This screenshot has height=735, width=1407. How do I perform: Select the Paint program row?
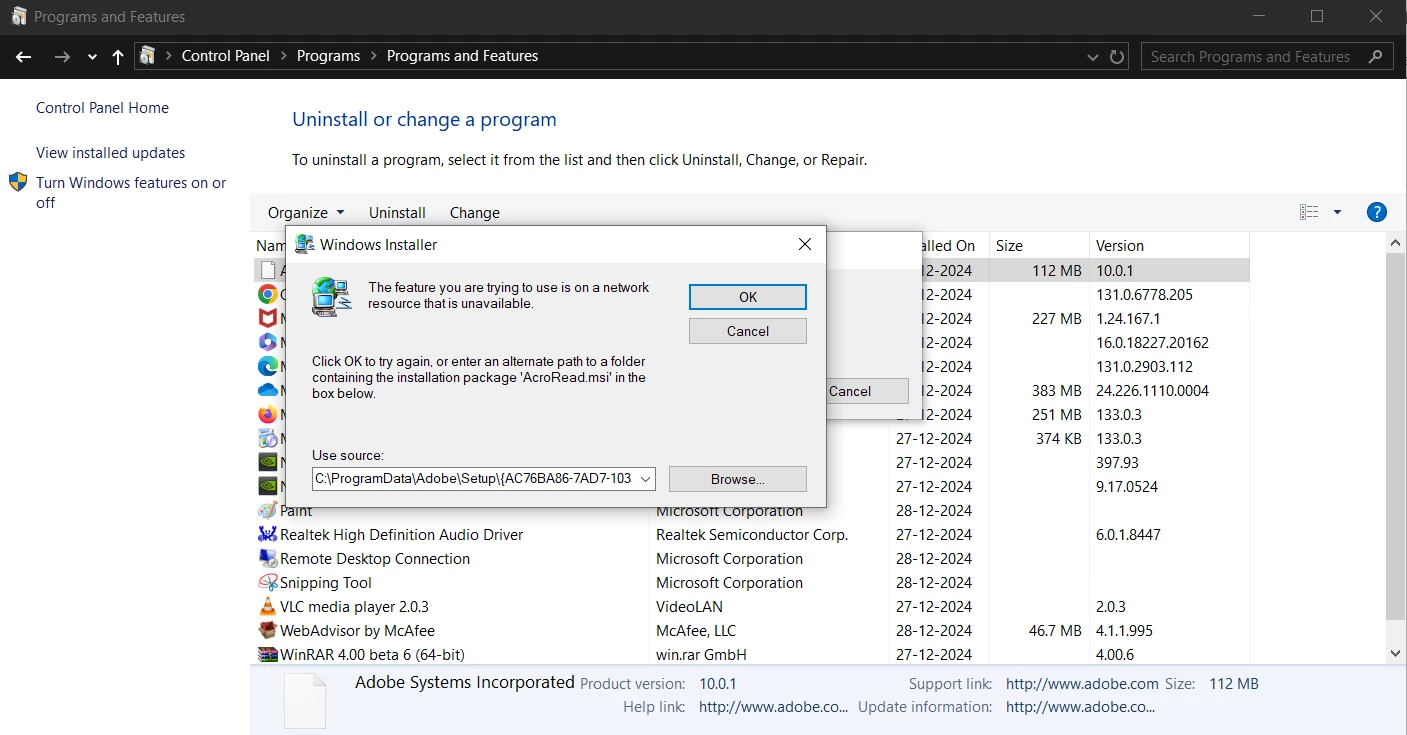coord(752,510)
